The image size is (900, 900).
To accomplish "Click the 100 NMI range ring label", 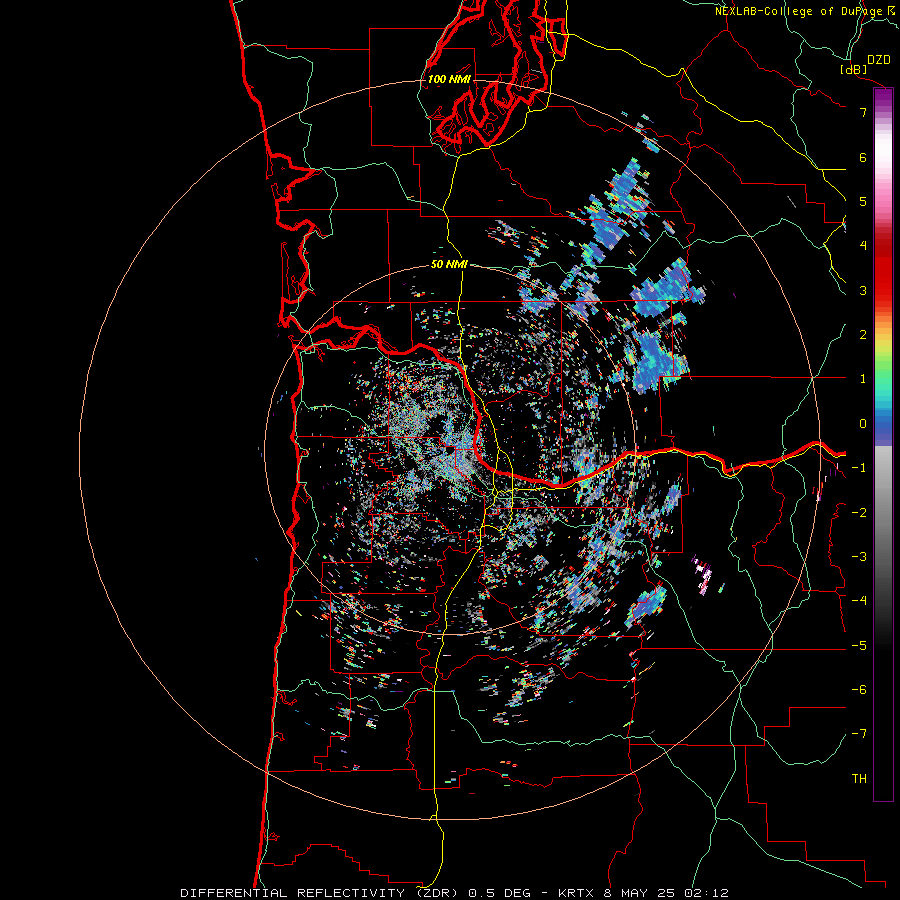I will (449, 79).
